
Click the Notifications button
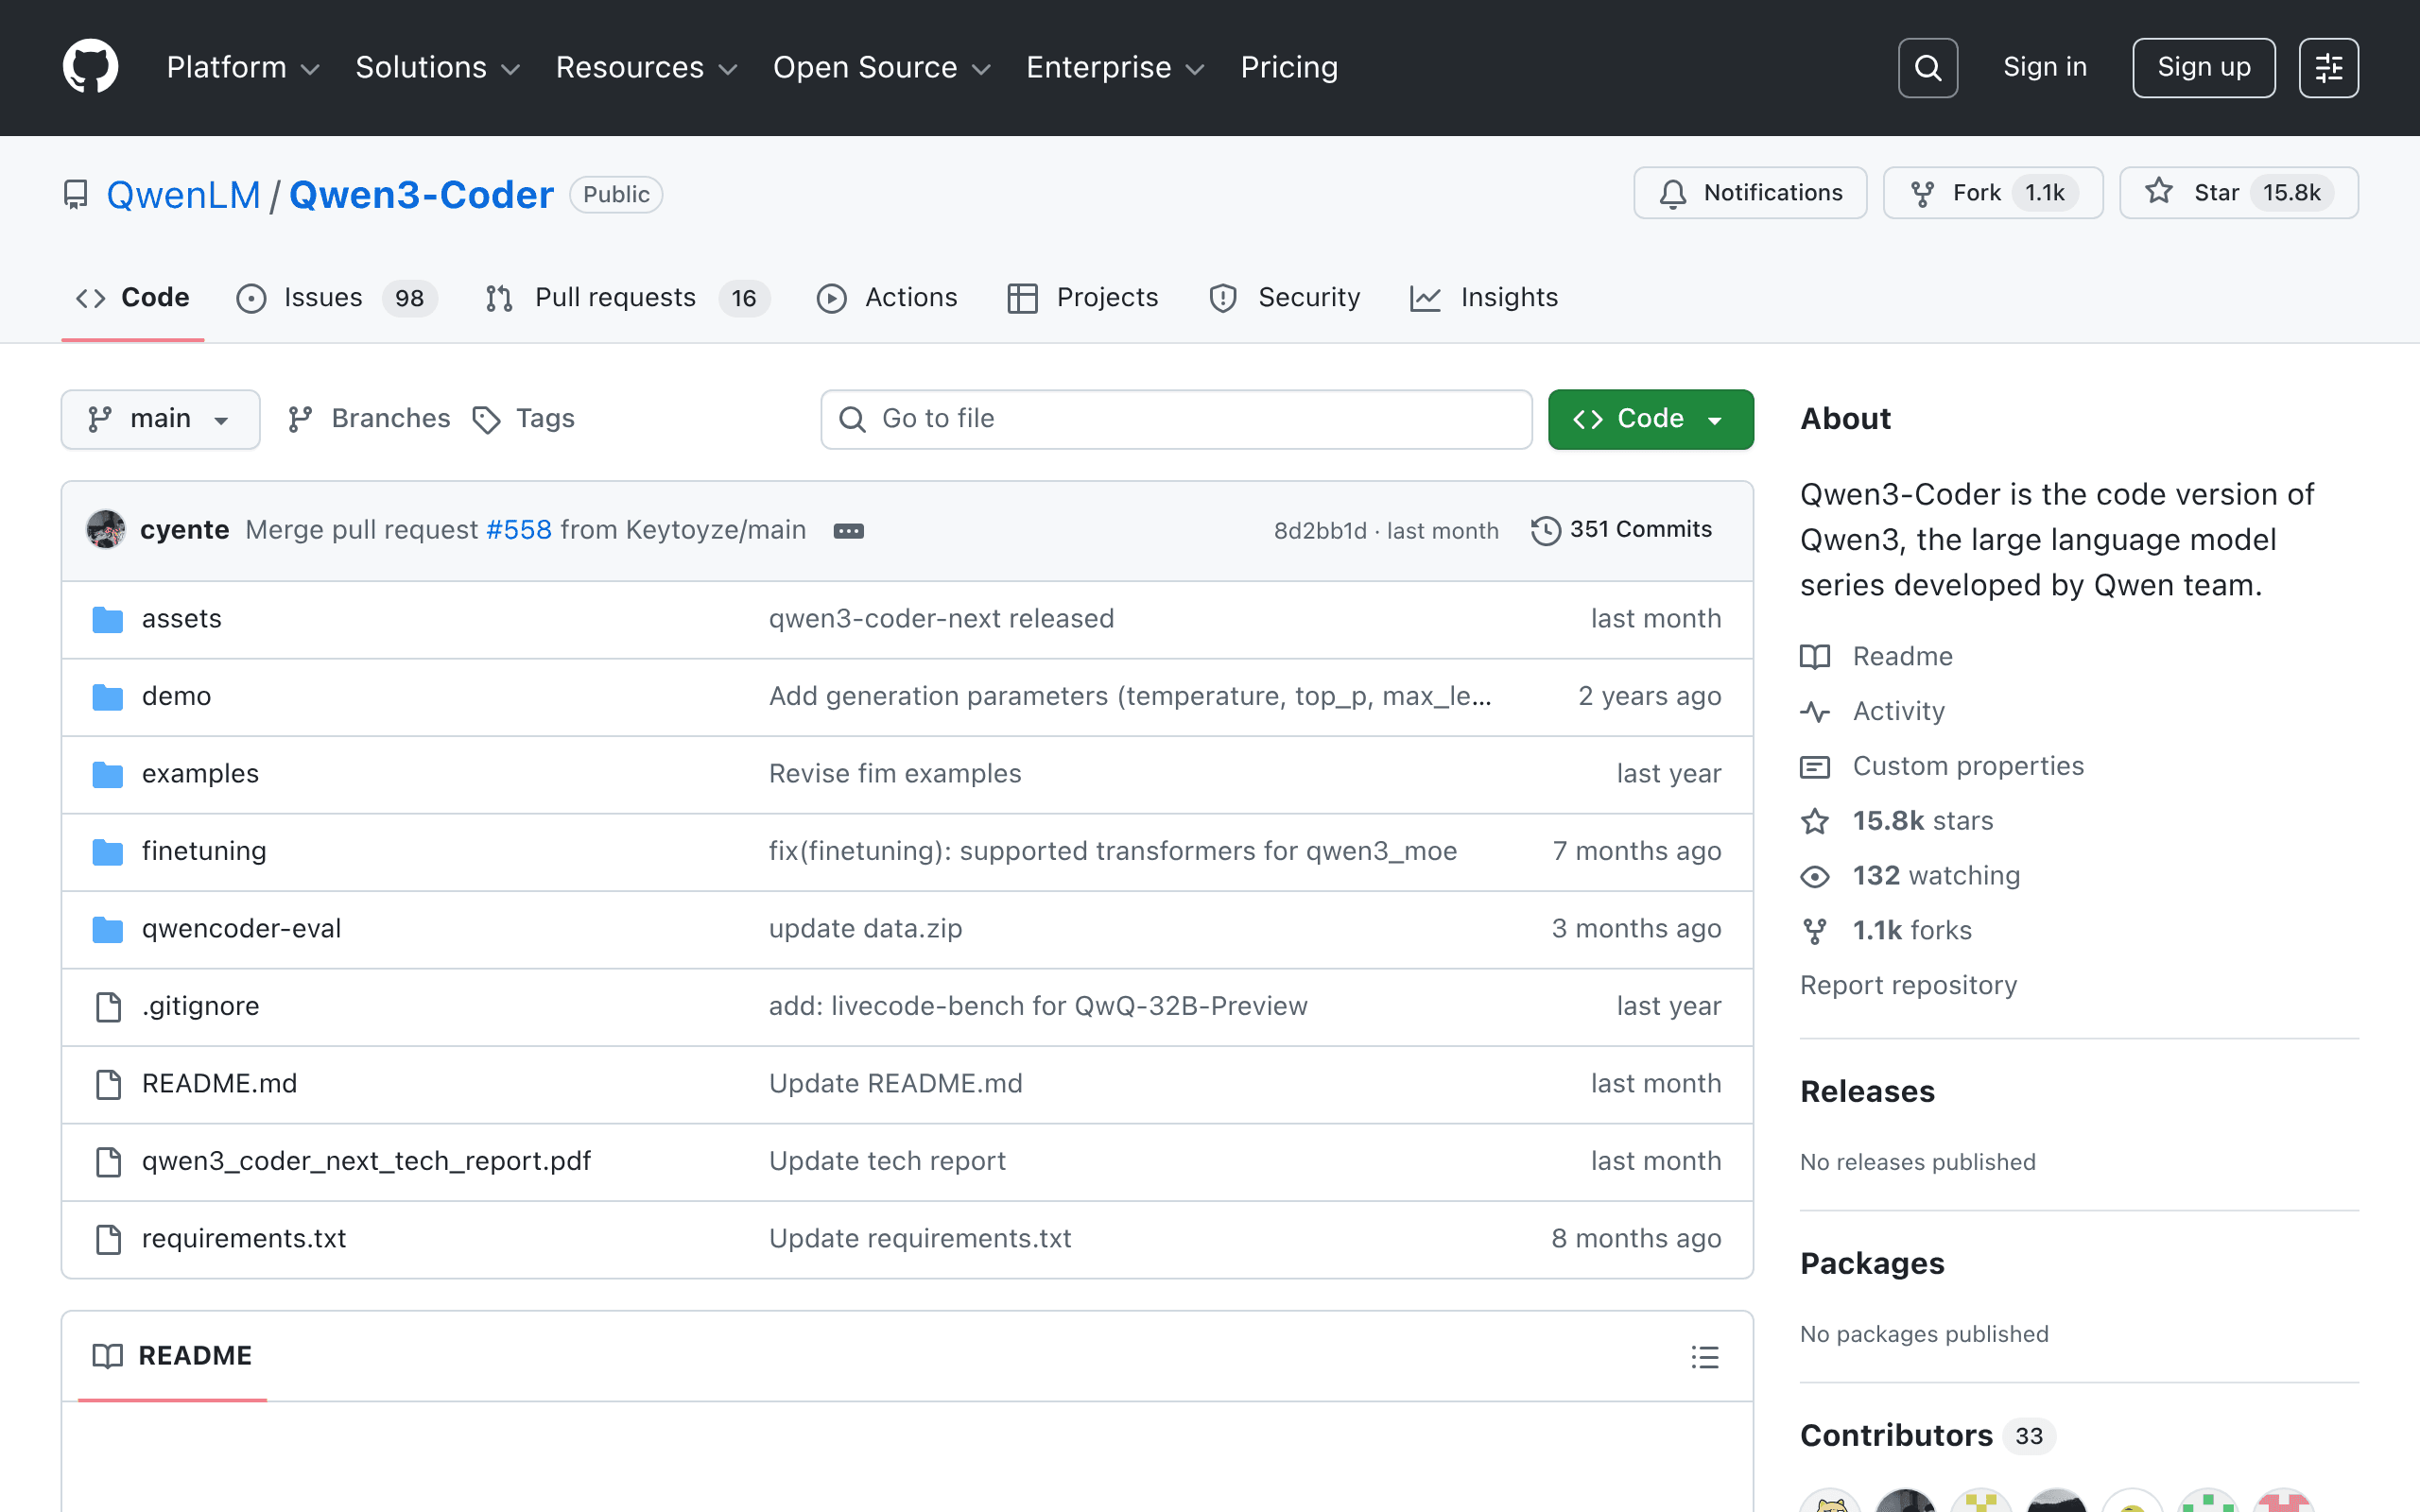click(x=1750, y=193)
